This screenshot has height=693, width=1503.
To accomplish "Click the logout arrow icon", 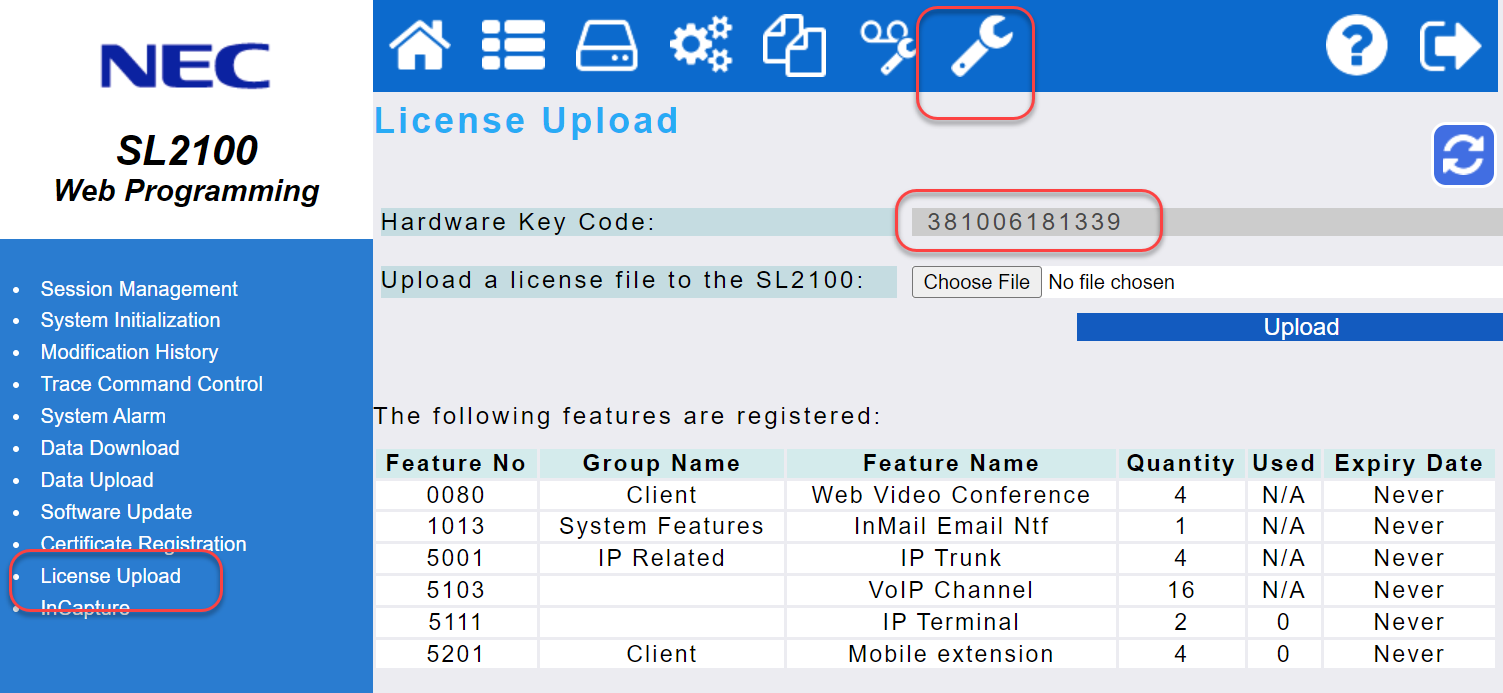I will point(1450,46).
